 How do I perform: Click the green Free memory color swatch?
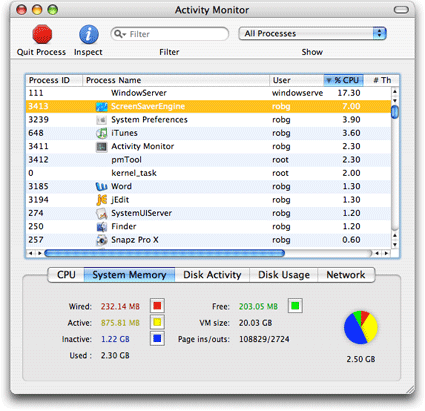(295, 306)
